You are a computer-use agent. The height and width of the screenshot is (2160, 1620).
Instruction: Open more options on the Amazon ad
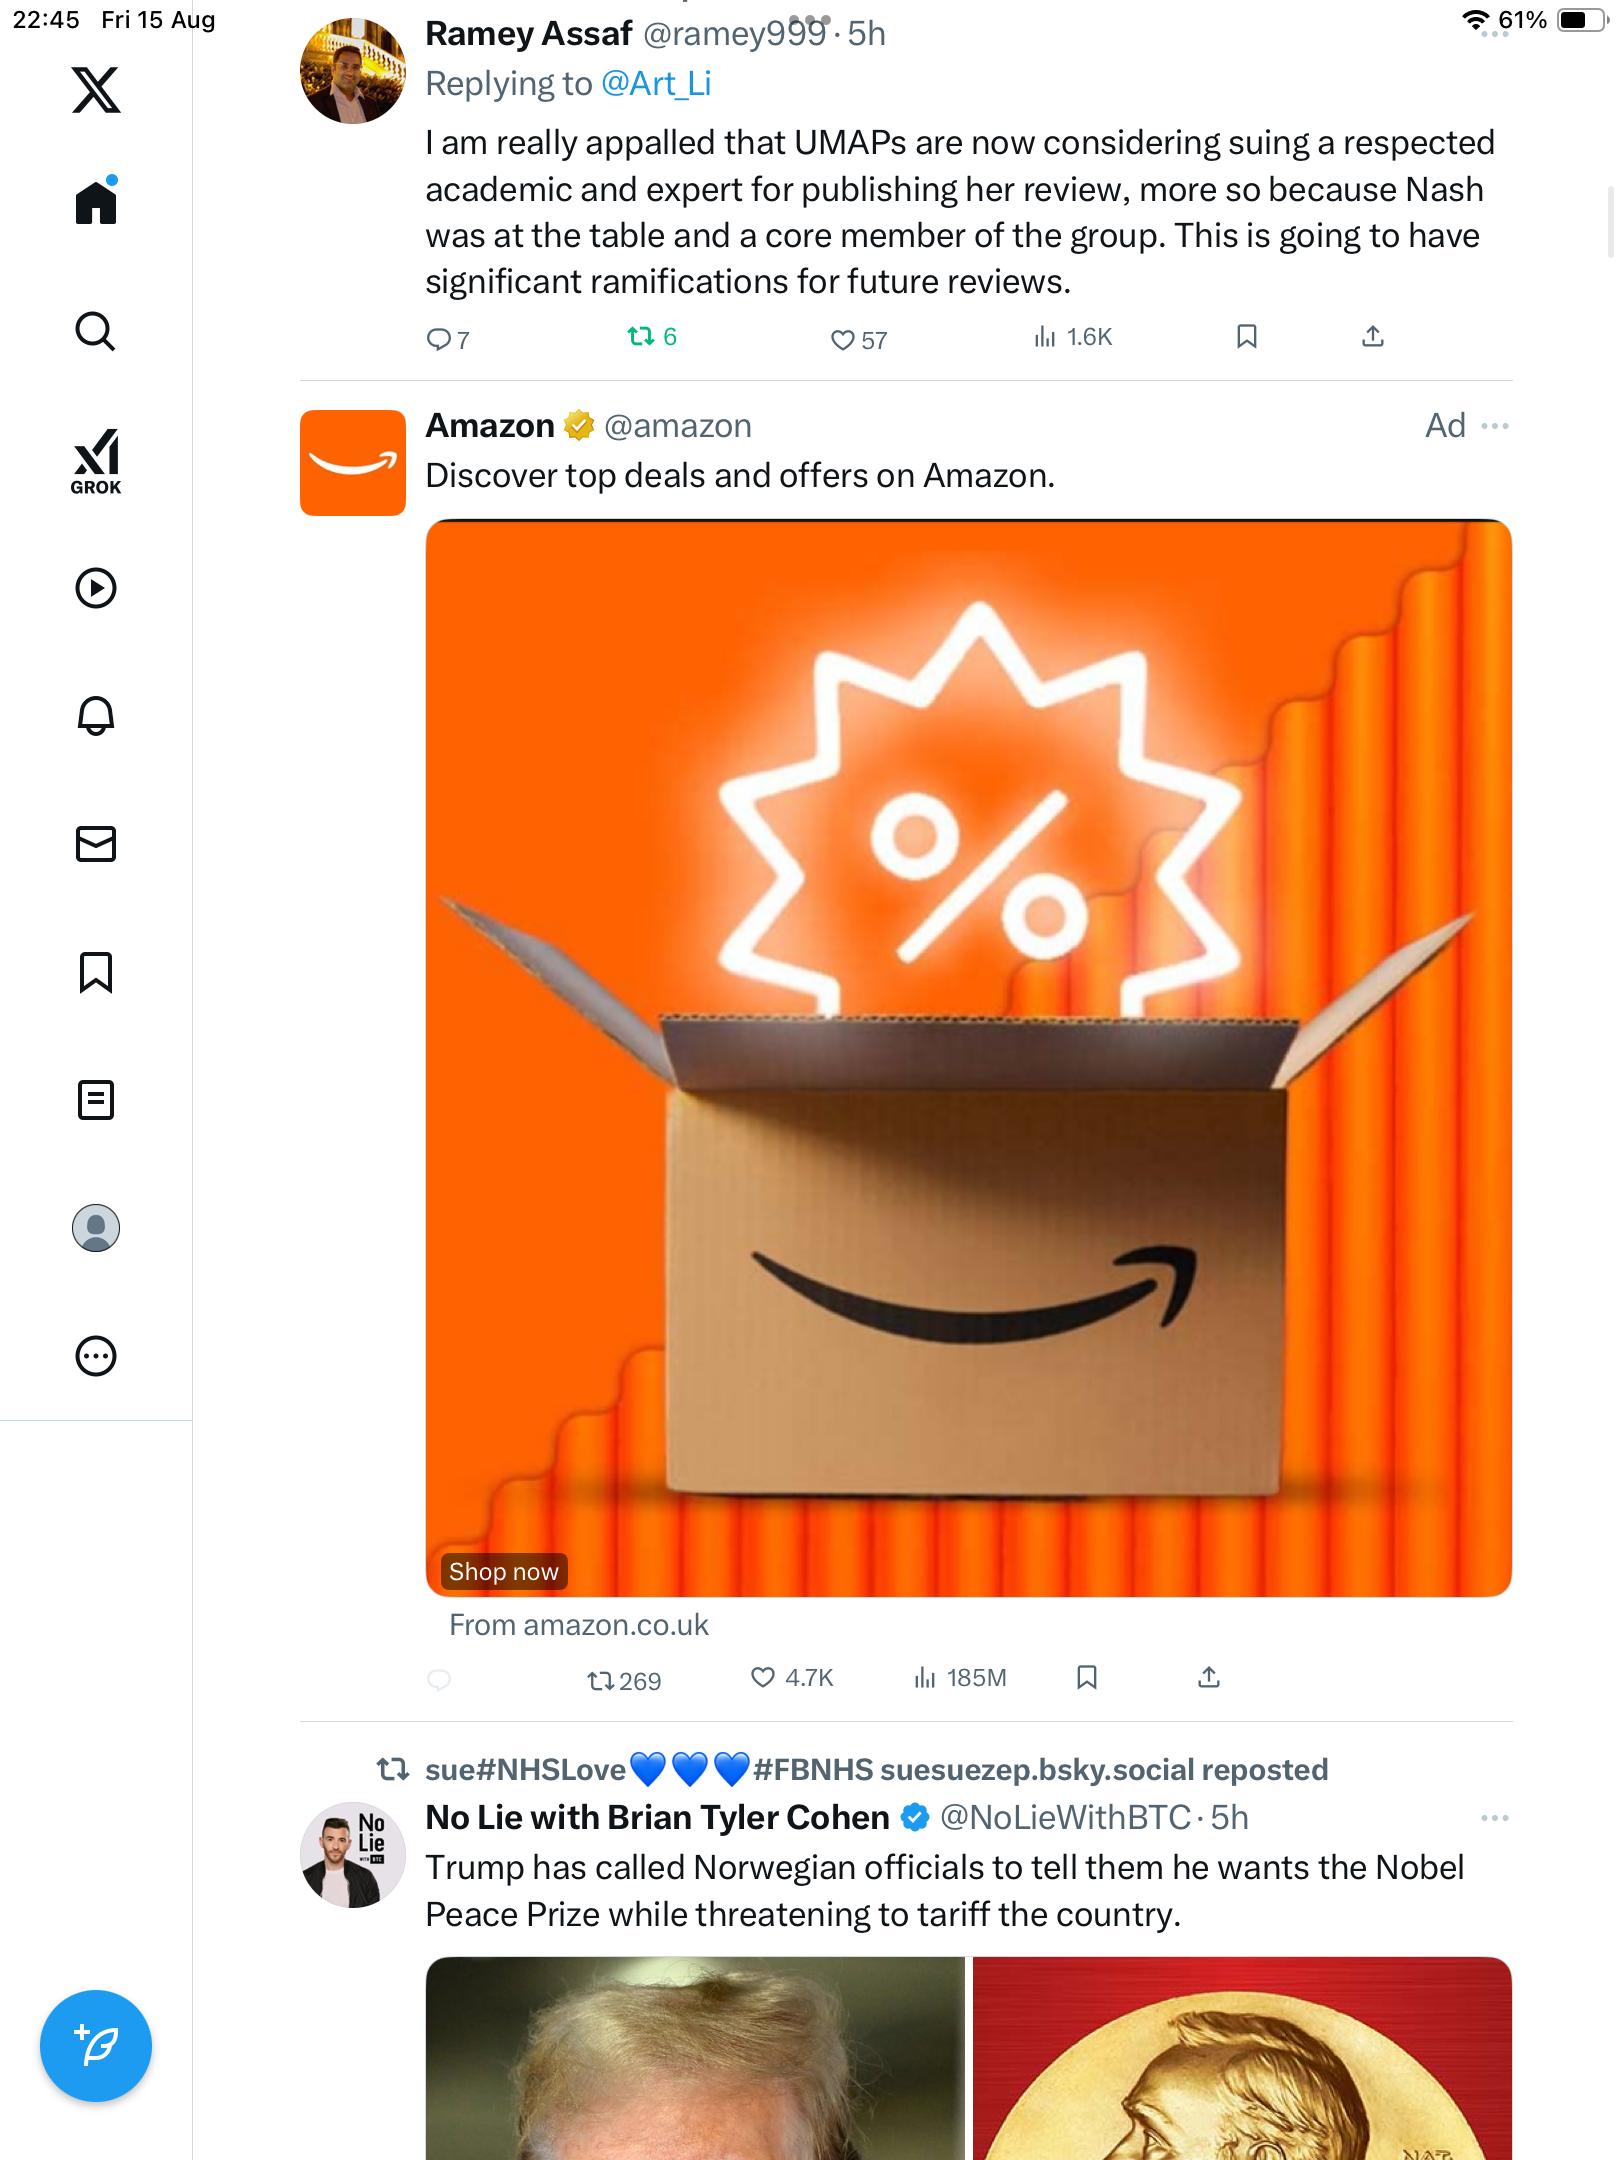pos(1495,426)
